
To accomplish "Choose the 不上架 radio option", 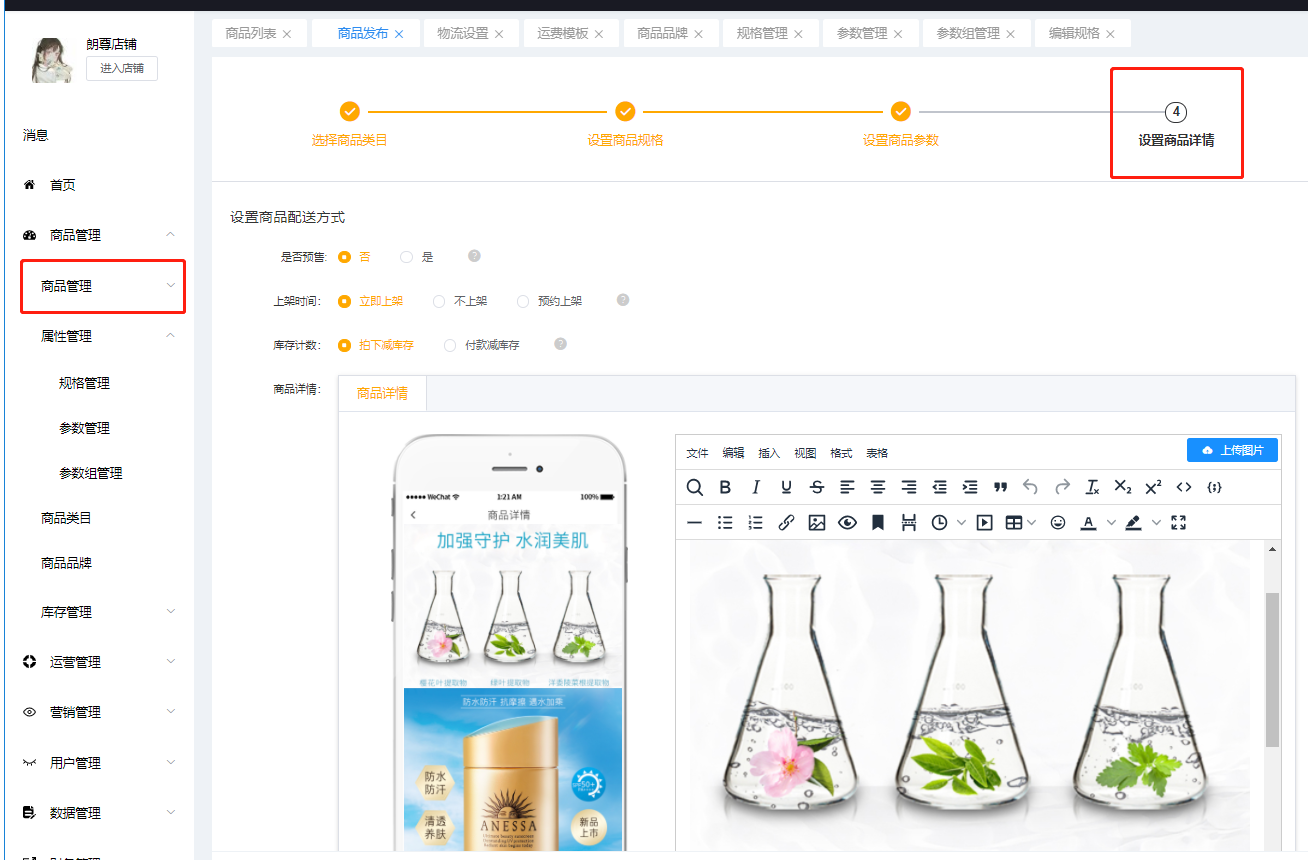I will click(x=439, y=301).
